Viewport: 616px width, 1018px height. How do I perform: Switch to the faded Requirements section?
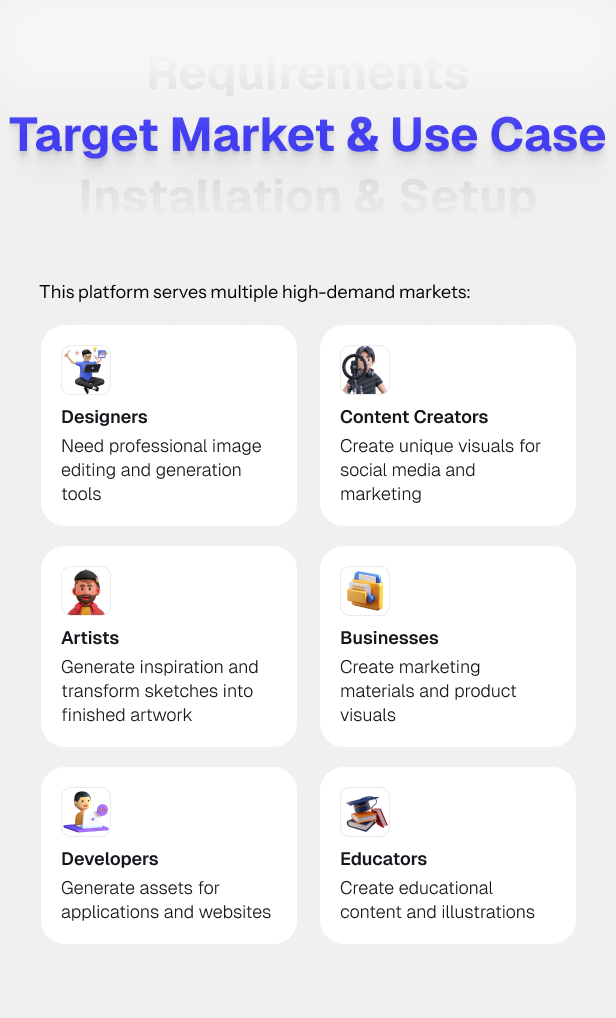[307, 74]
